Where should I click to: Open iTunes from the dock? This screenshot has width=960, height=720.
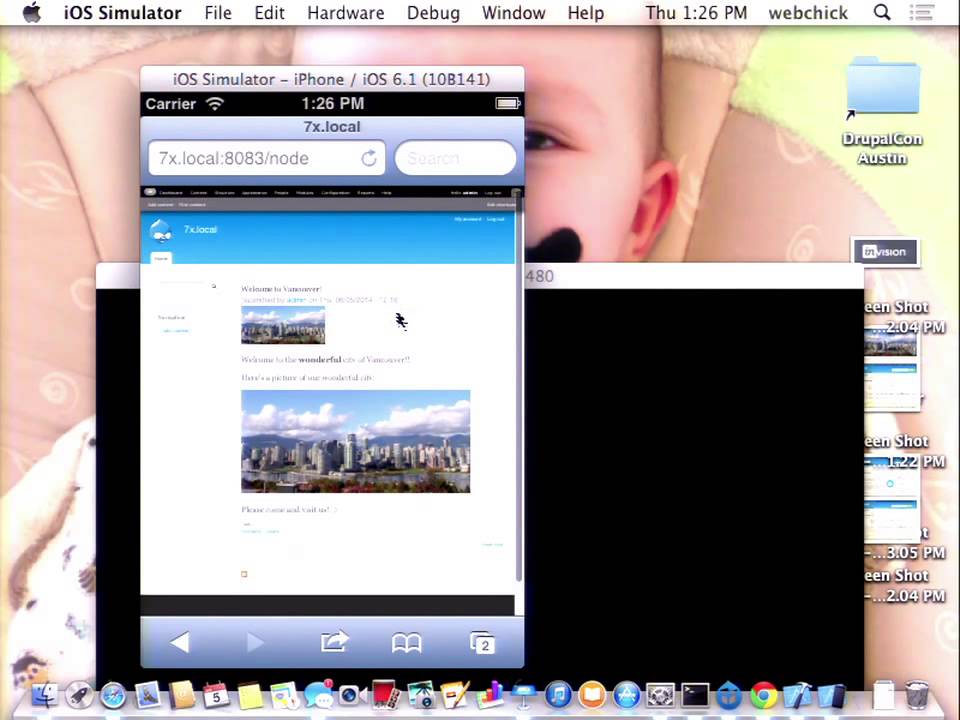(x=558, y=696)
